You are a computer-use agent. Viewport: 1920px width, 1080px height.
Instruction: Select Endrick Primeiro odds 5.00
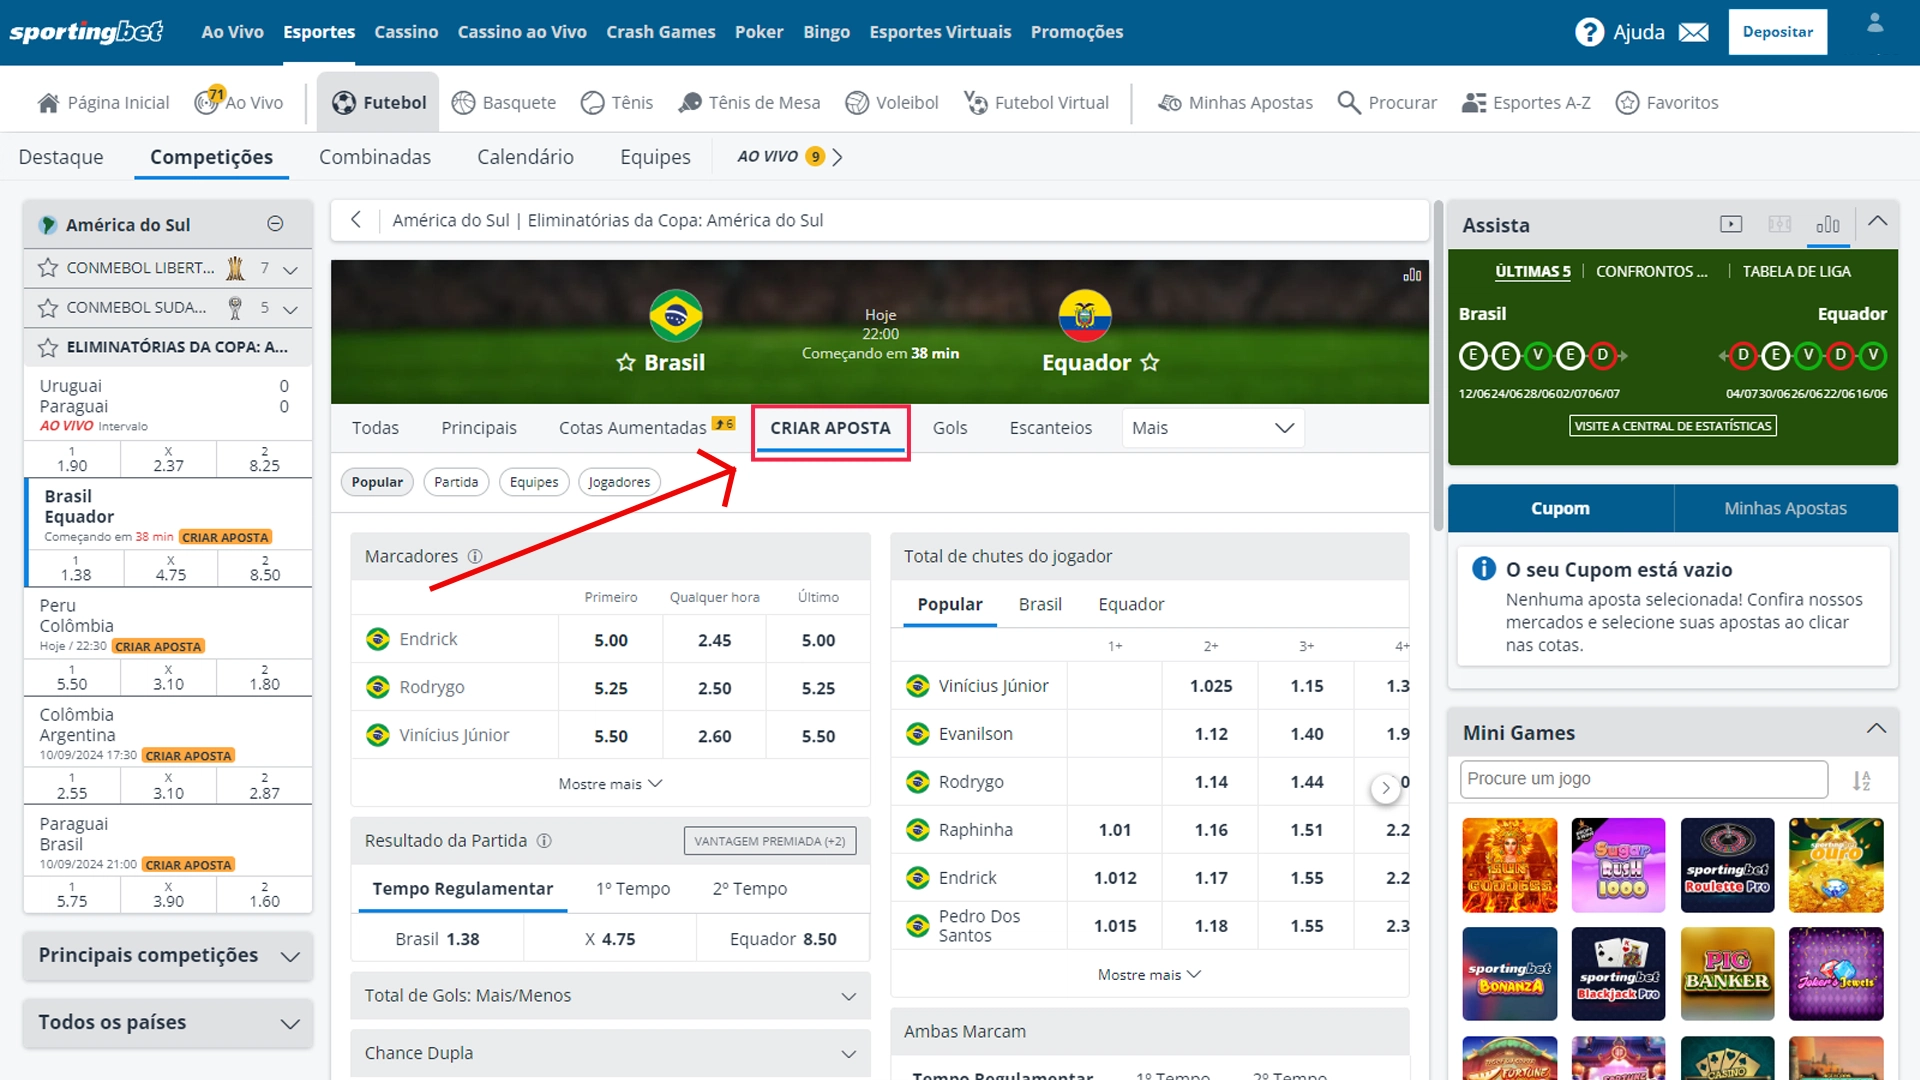tap(611, 640)
